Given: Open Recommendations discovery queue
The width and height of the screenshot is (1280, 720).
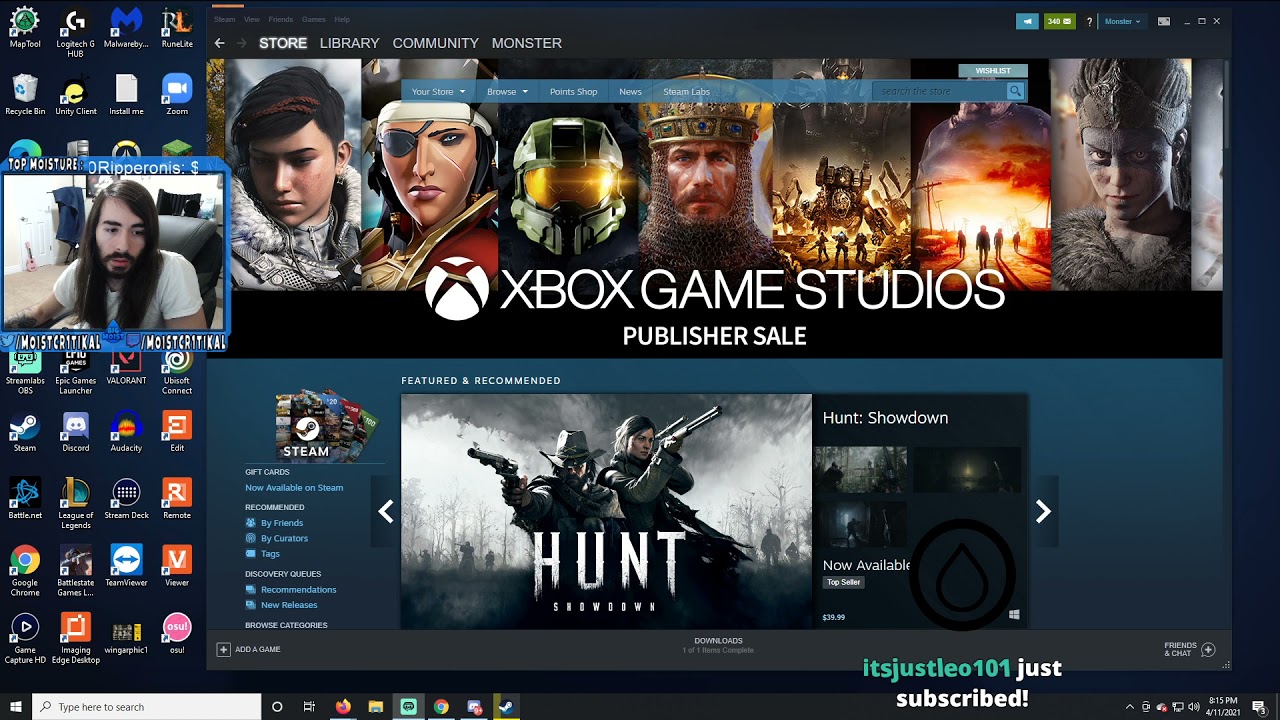Looking at the screenshot, I should tap(298, 590).
